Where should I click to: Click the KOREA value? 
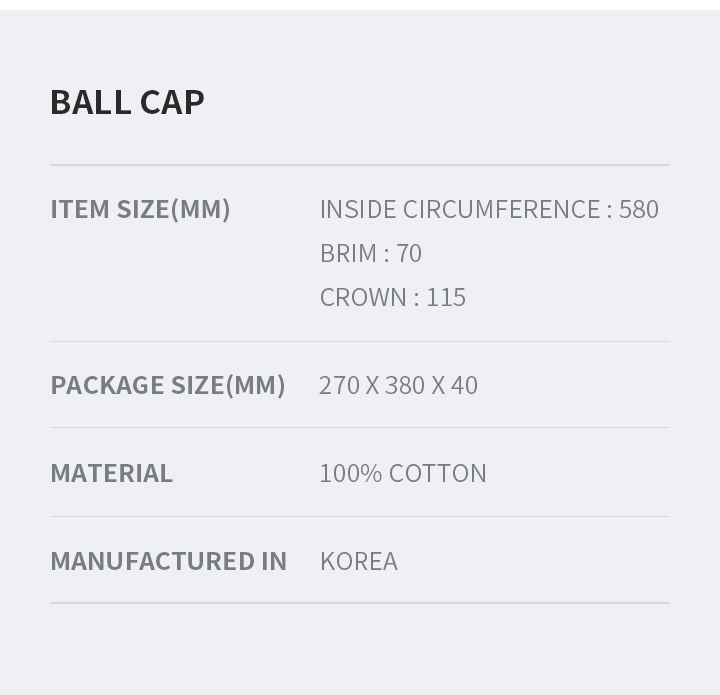coord(359,561)
